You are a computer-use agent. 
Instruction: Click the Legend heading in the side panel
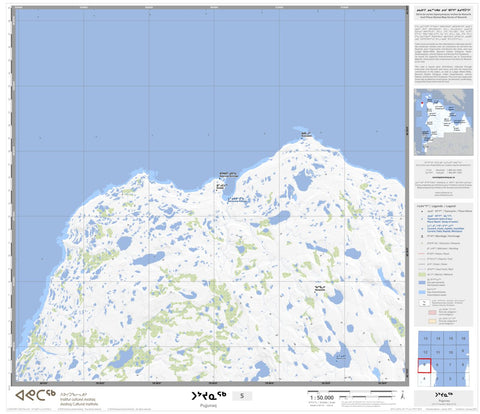(x=436, y=206)
